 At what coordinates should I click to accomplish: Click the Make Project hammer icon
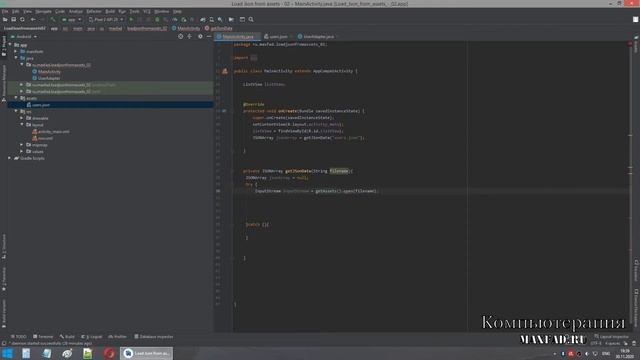point(53,19)
